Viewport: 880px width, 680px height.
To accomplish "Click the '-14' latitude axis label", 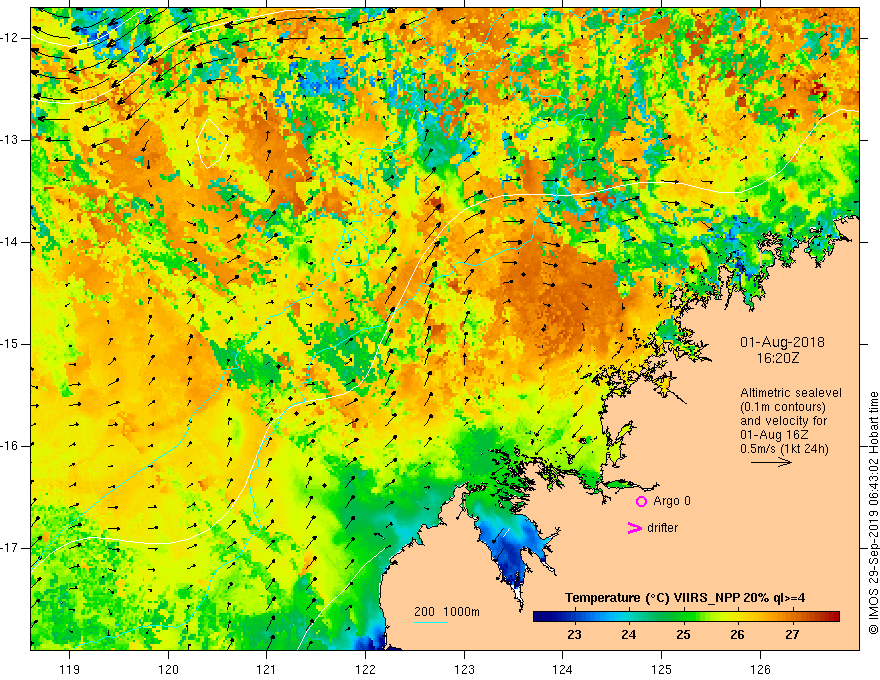I will (10, 242).
